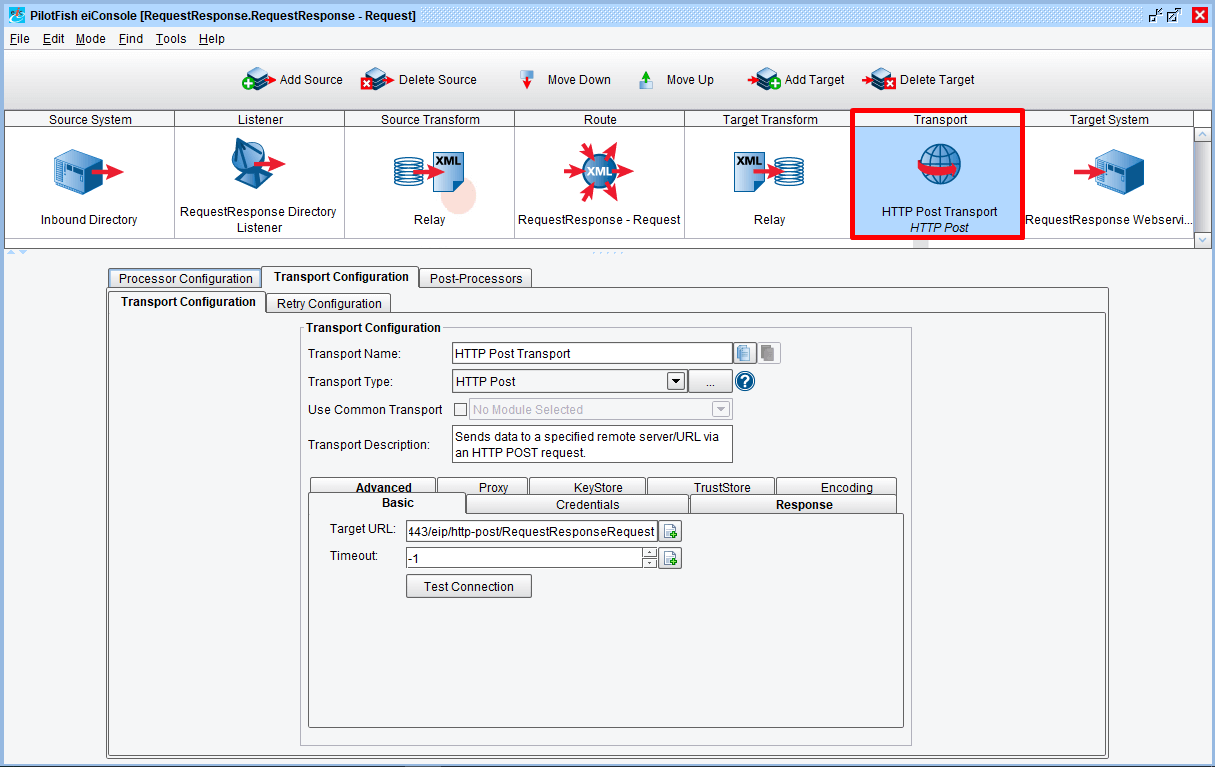Click the ellipsis button beside Transport Type
Screen dimensions: 1215x767
[709, 381]
